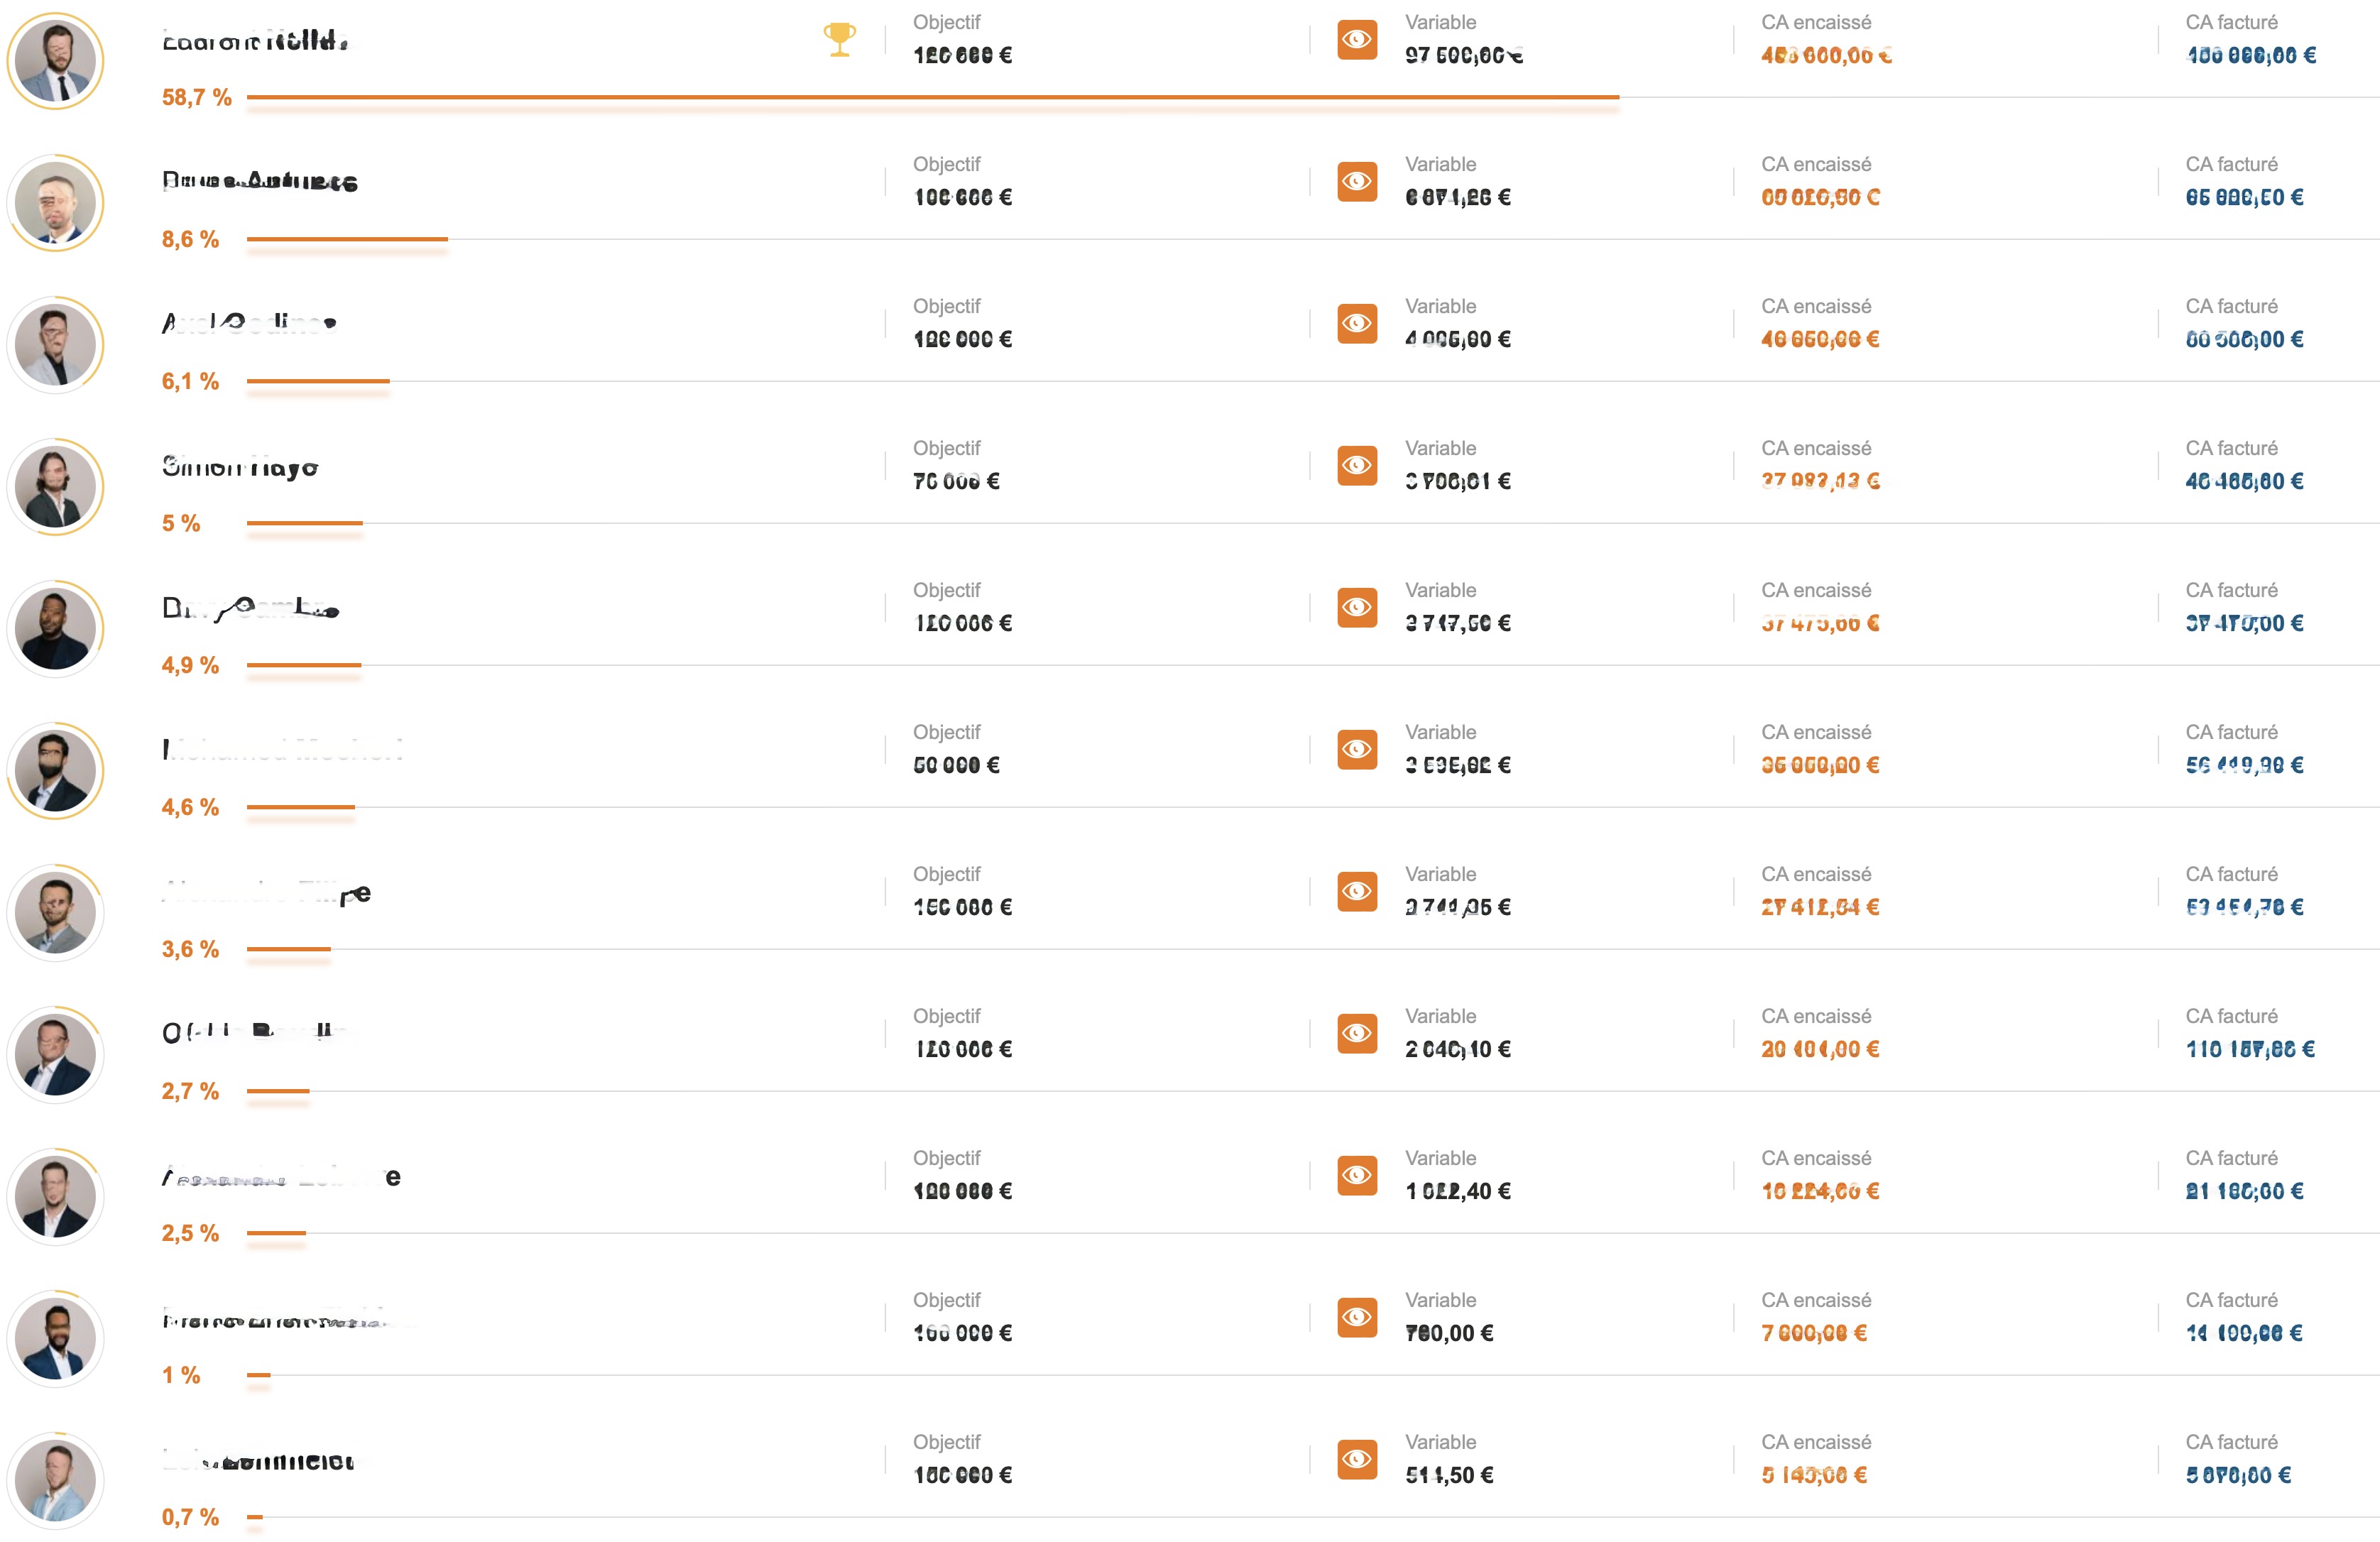Click the eye icon in the 3,6 % row
This screenshot has height=1542, width=2380.
1356,892
